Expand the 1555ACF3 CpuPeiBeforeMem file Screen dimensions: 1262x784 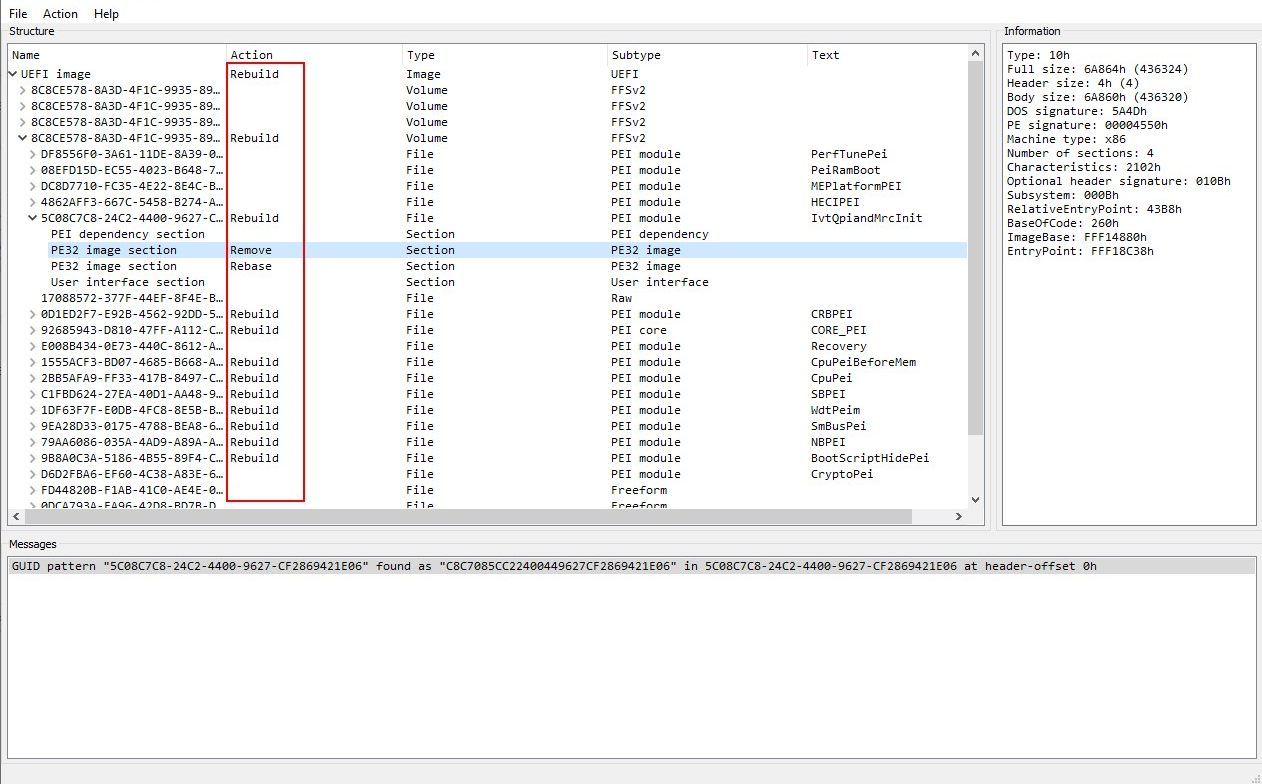click(x=34, y=362)
